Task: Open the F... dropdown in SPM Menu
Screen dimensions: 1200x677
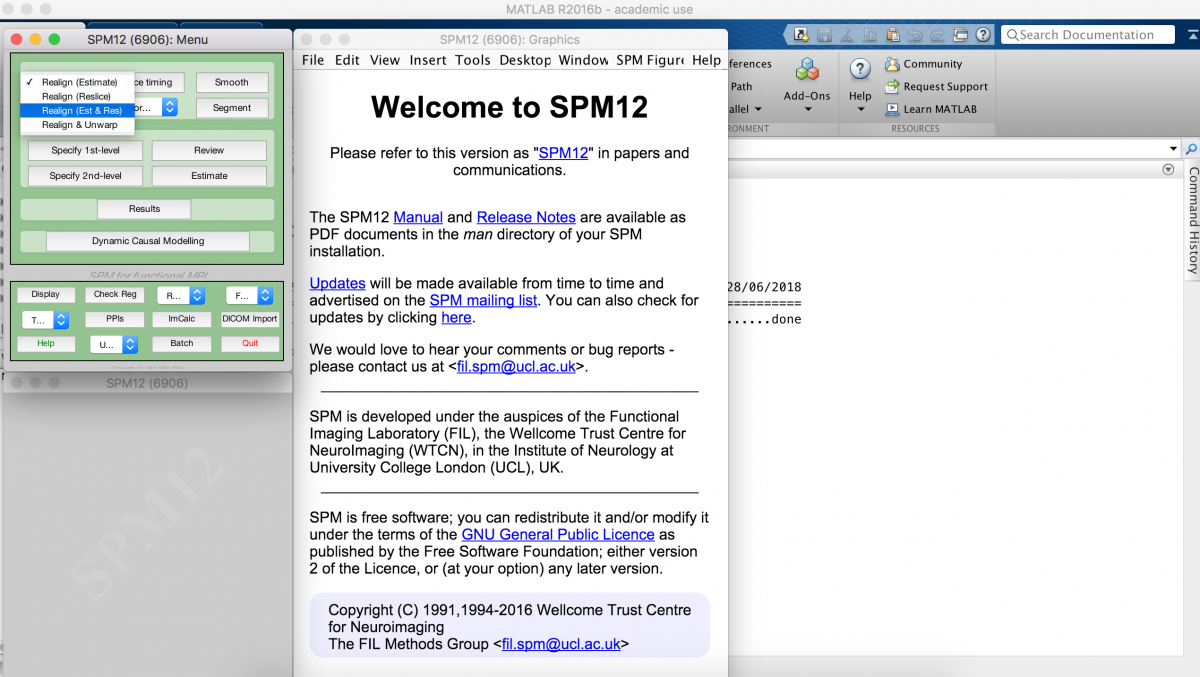Action: point(249,296)
